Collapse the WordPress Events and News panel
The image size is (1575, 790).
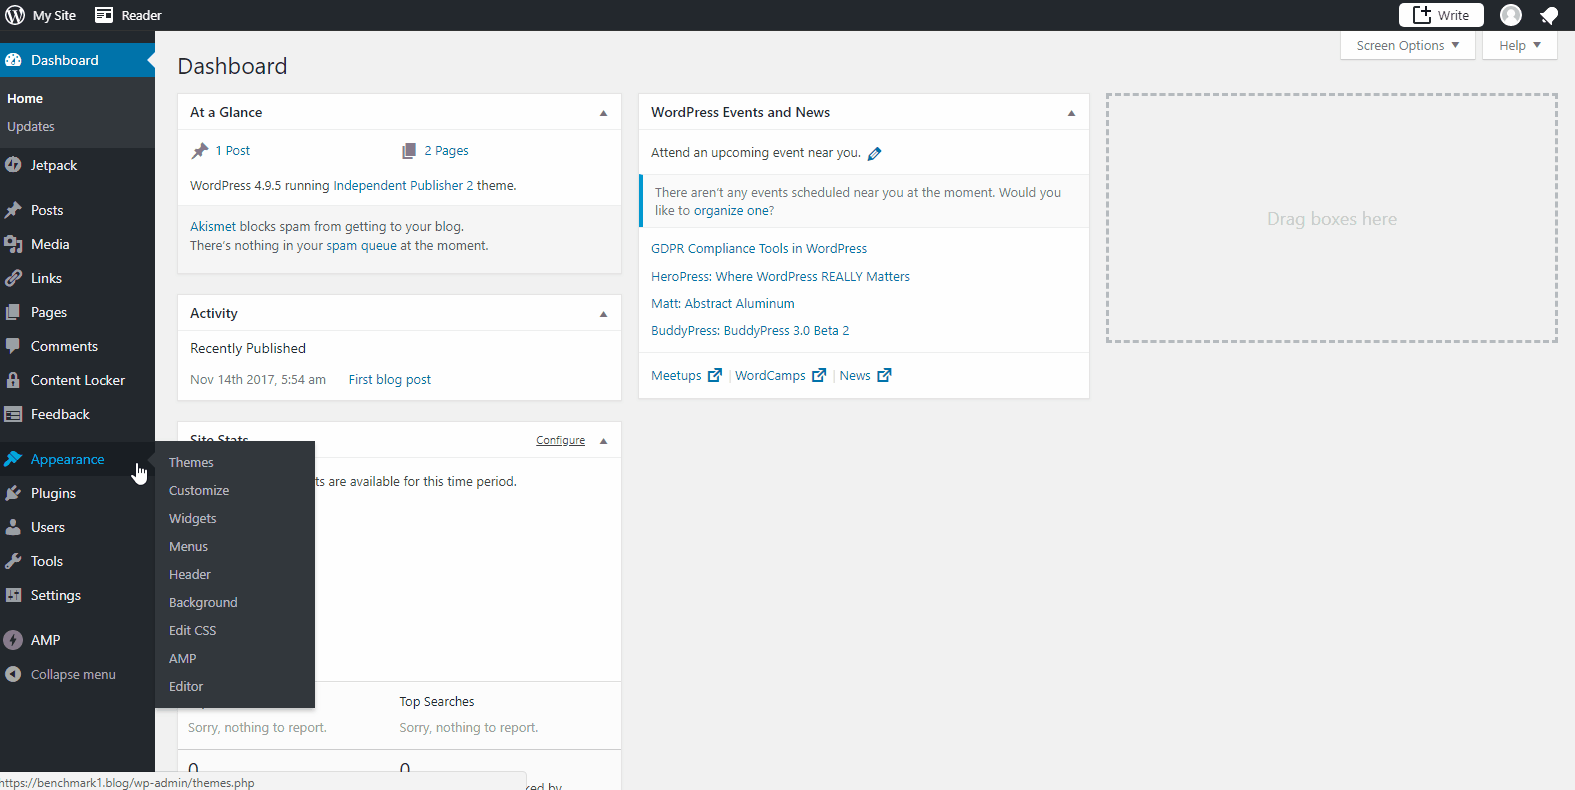point(1071,113)
